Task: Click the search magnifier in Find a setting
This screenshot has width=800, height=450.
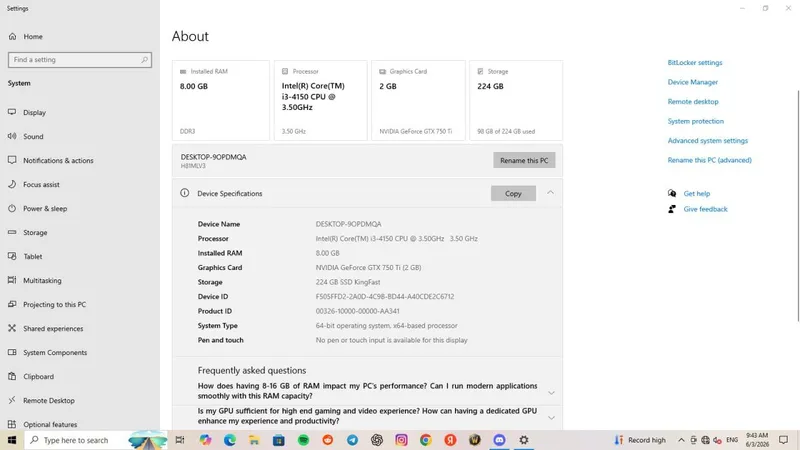Action: [x=144, y=60]
